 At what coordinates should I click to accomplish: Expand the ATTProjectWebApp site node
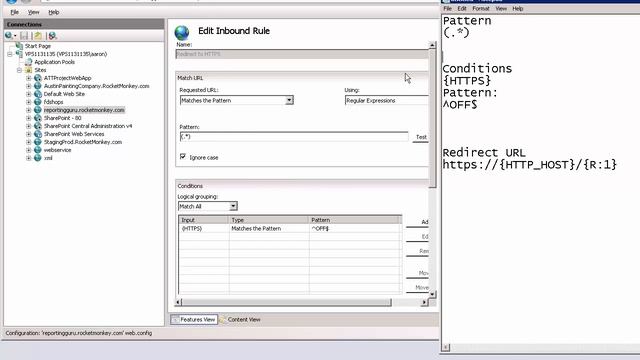[29, 78]
